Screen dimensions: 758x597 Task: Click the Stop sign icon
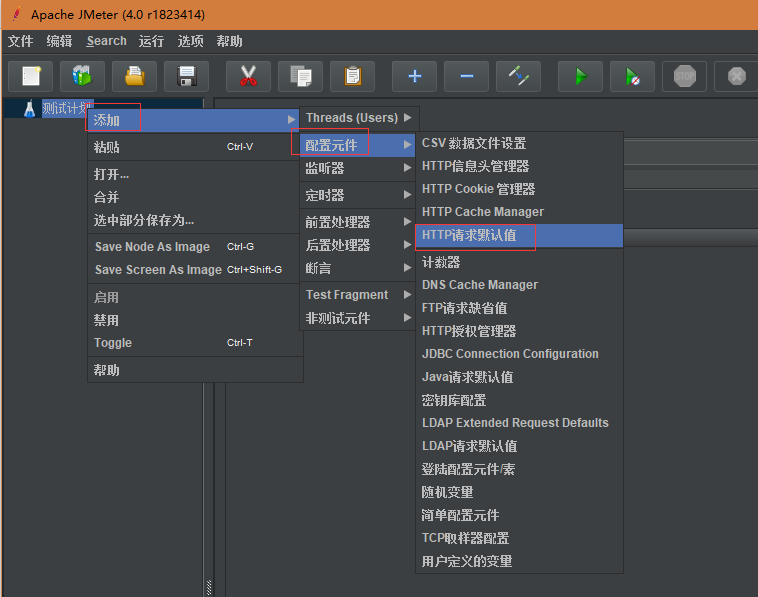[x=685, y=76]
